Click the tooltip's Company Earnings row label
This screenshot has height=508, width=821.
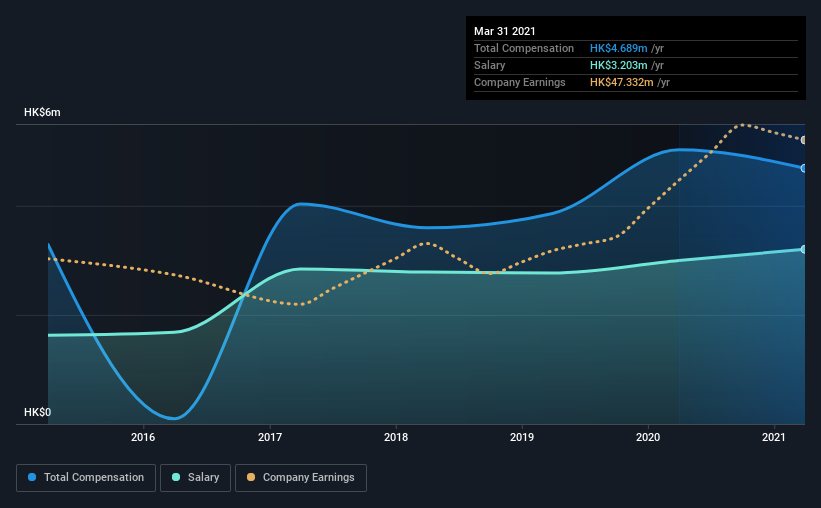[519, 82]
